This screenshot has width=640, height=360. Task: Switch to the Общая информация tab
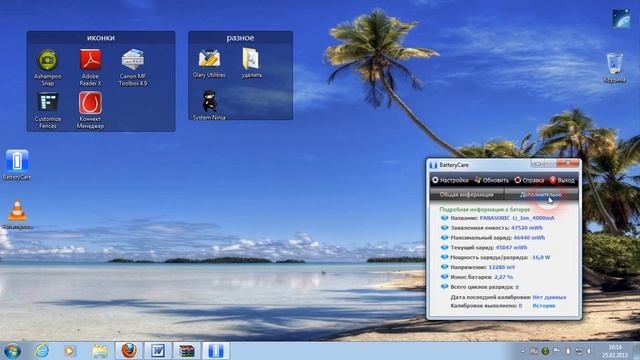tap(467, 195)
